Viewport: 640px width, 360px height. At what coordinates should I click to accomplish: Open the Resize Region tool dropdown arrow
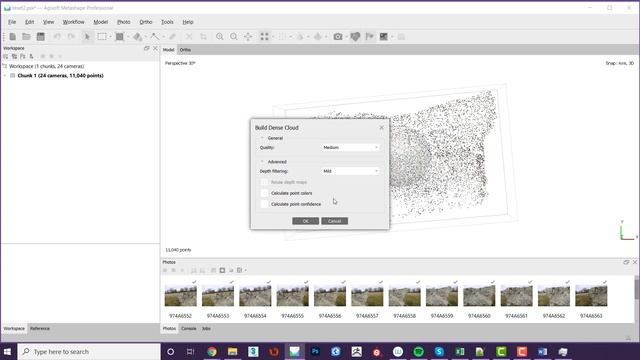point(128,37)
